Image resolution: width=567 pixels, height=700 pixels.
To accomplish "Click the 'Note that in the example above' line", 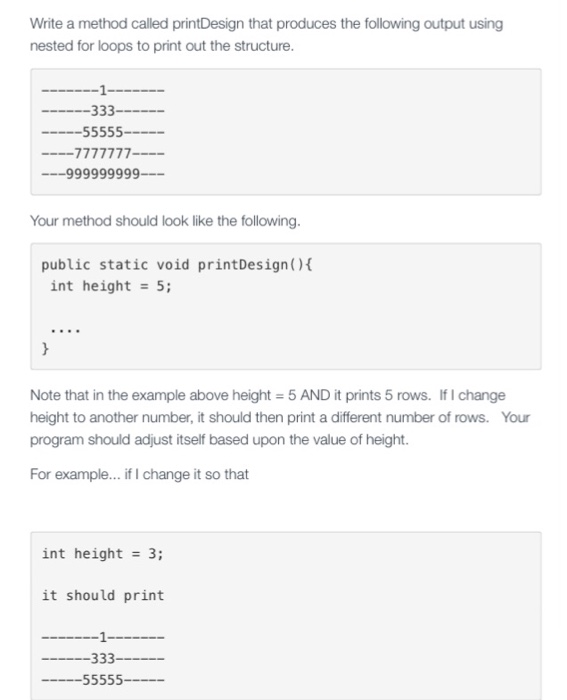I will 267,395.
